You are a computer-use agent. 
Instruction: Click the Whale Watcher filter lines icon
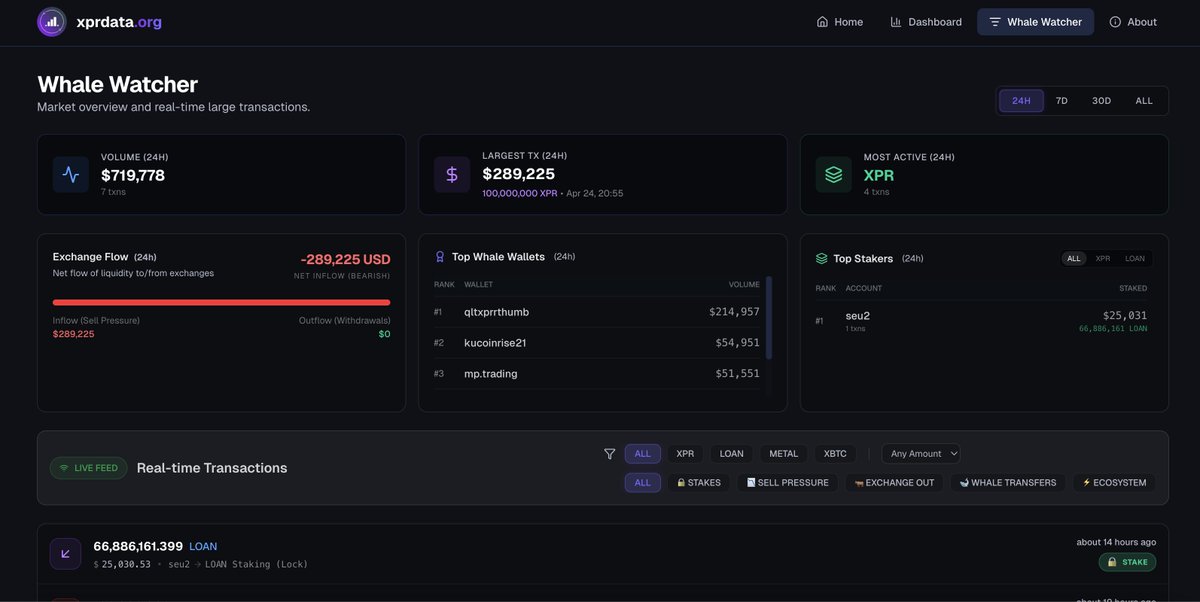click(x=995, y=22)
